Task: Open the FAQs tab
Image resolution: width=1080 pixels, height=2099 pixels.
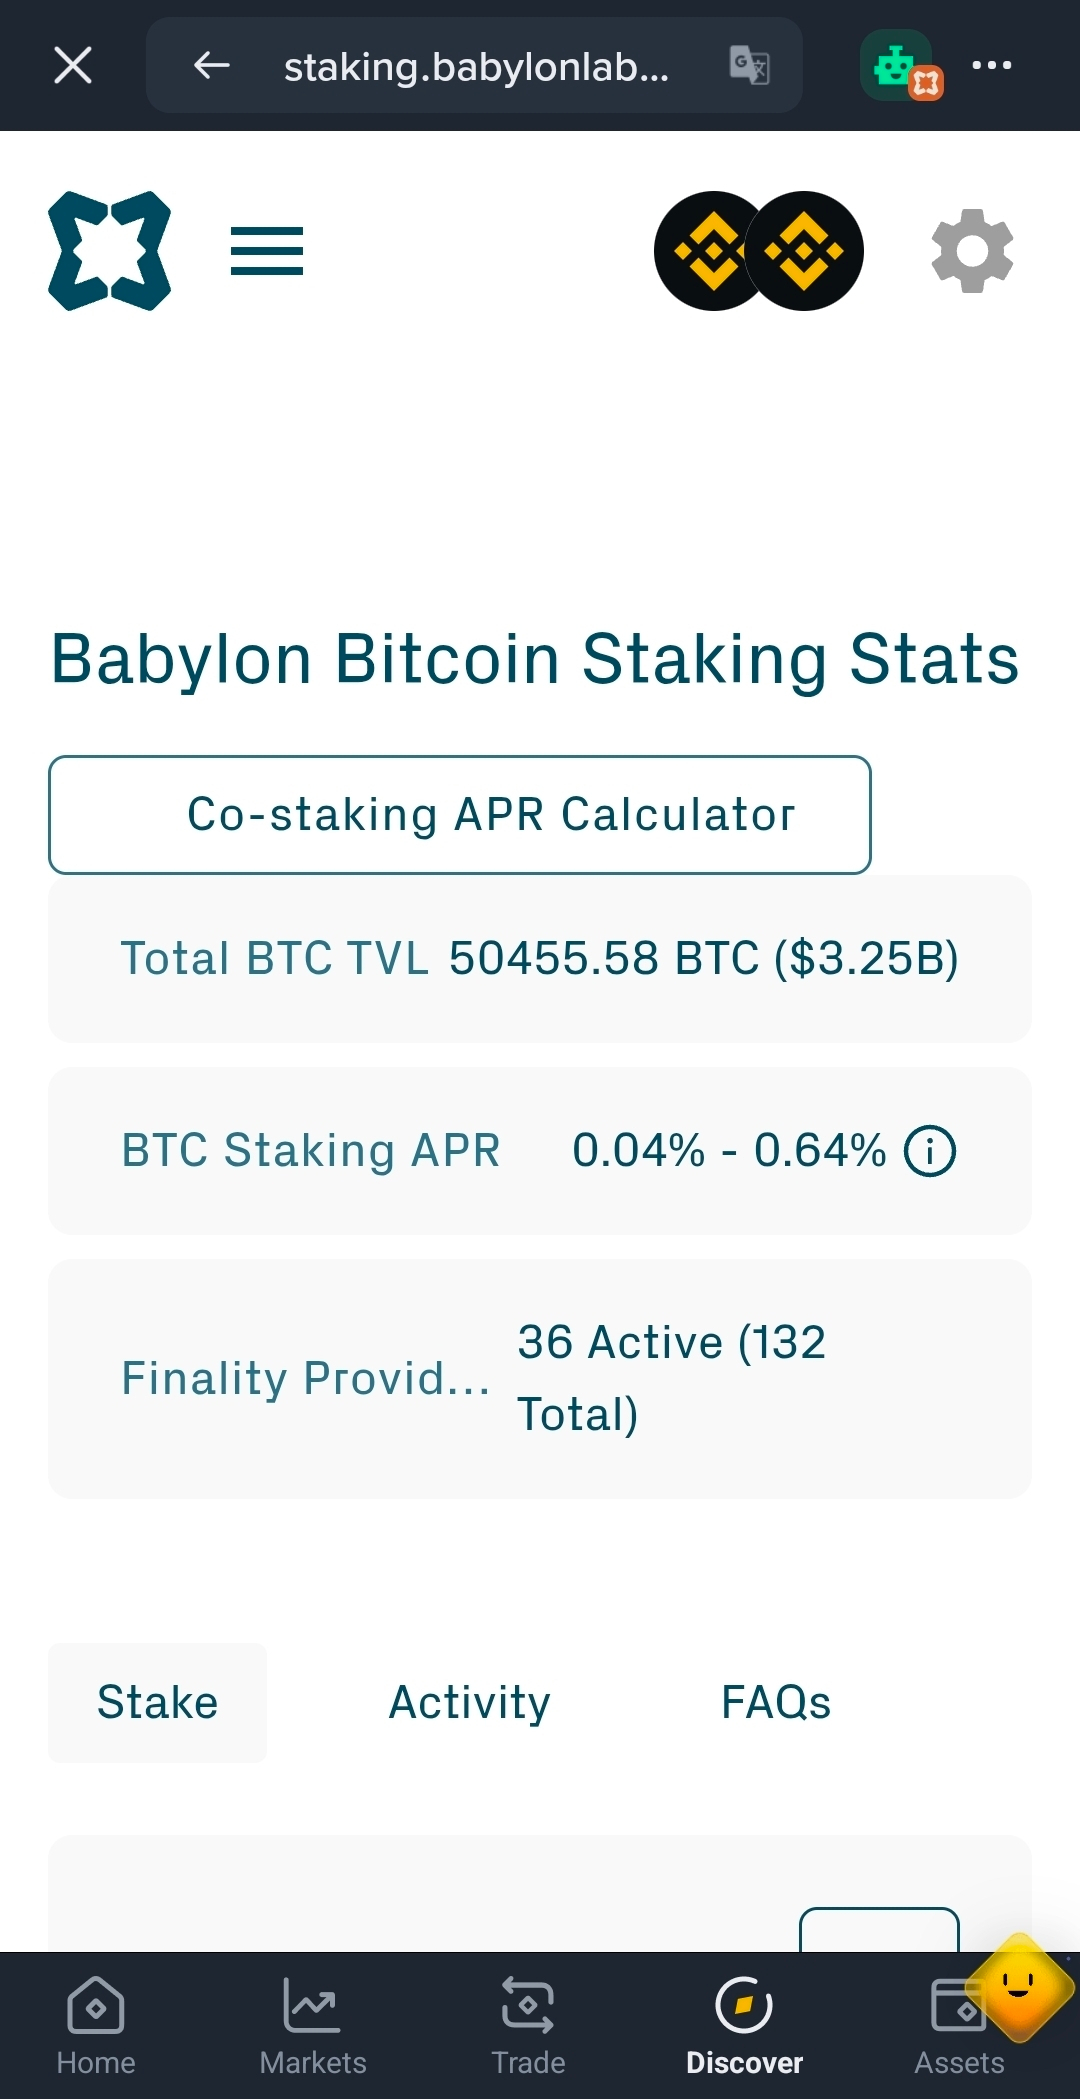Action: (x=776, y=1702)
